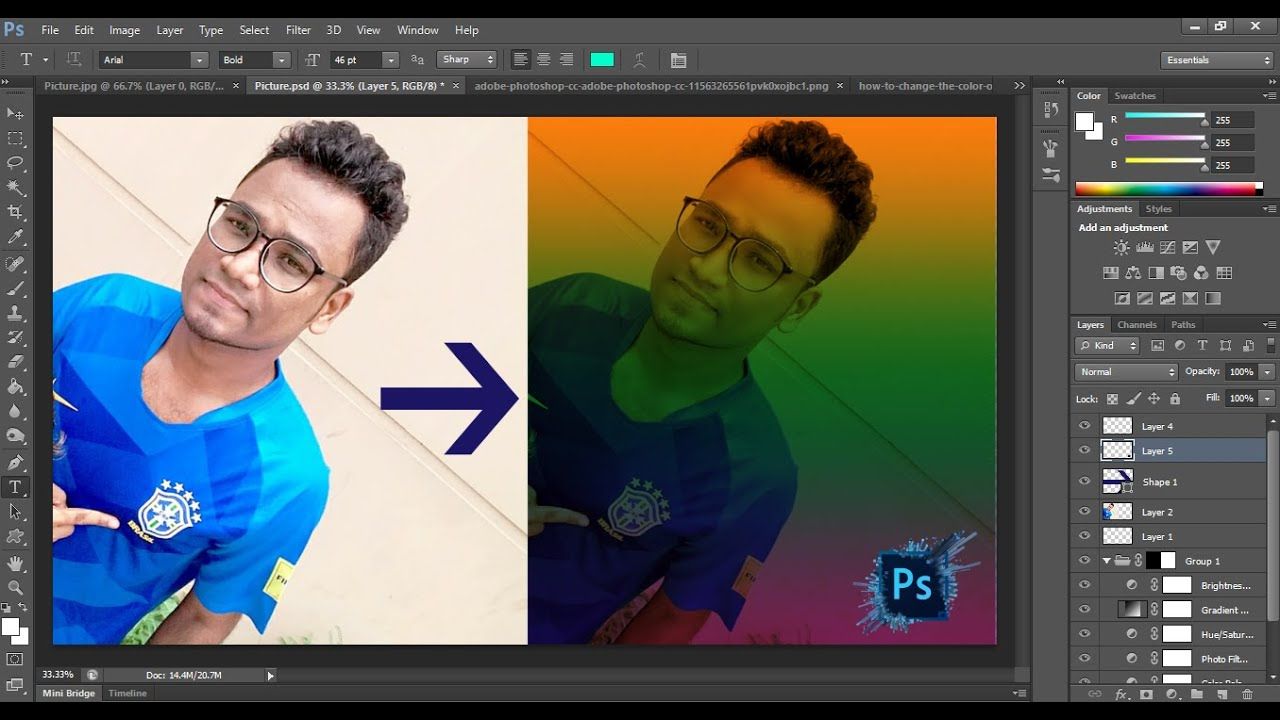Screen dimensions: 1280x720
Task: Select the Pen tool
Action: point(15,463)
